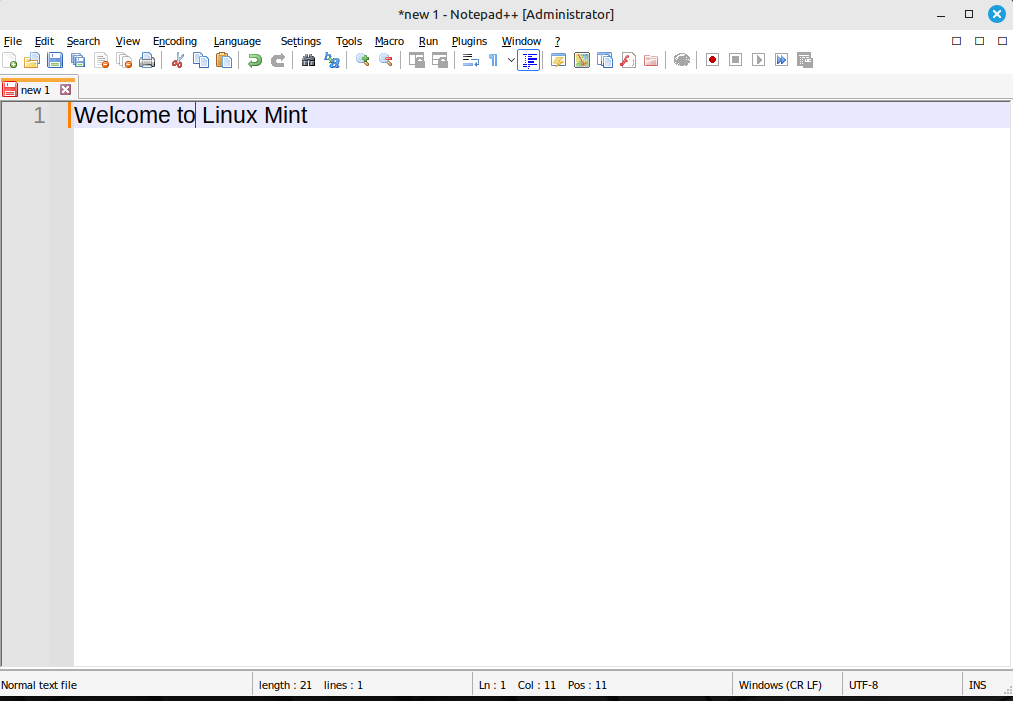
Task: Click the Save Recorded Macro icon
Action: point(805,60)
